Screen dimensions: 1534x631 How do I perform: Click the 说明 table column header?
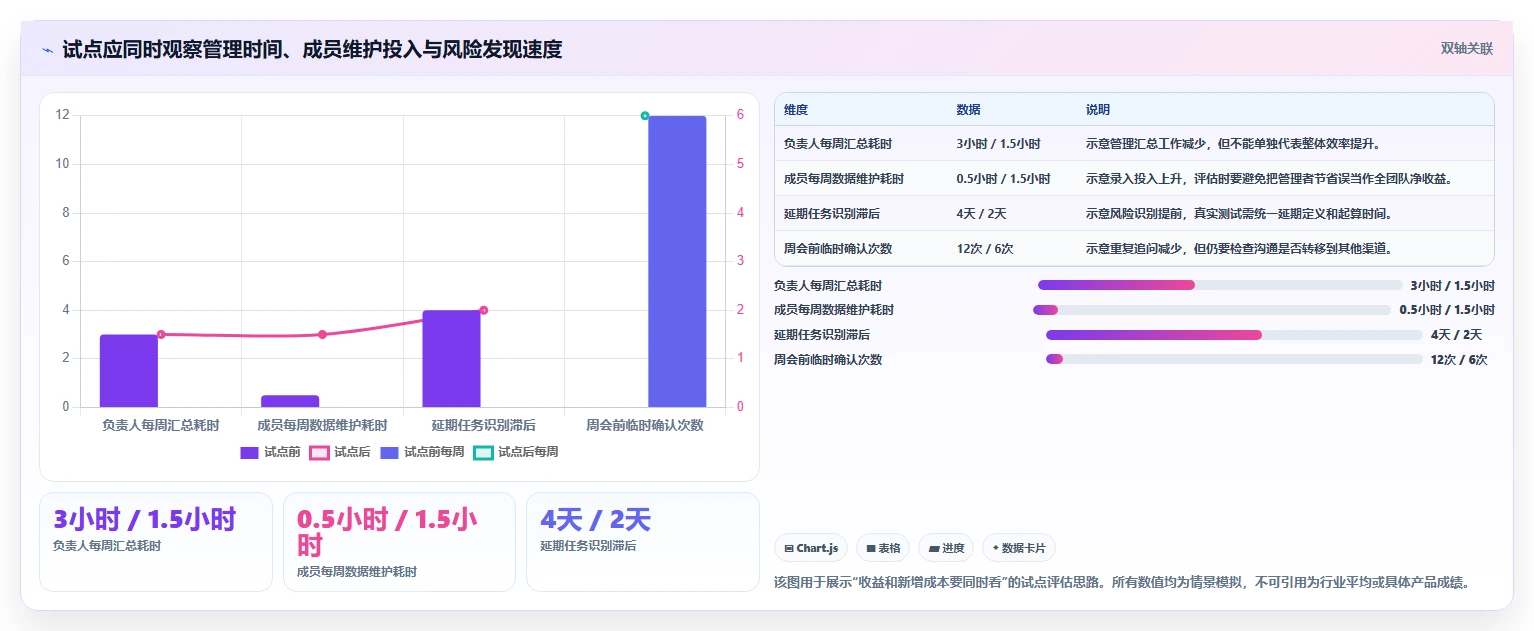point(1098,110)
